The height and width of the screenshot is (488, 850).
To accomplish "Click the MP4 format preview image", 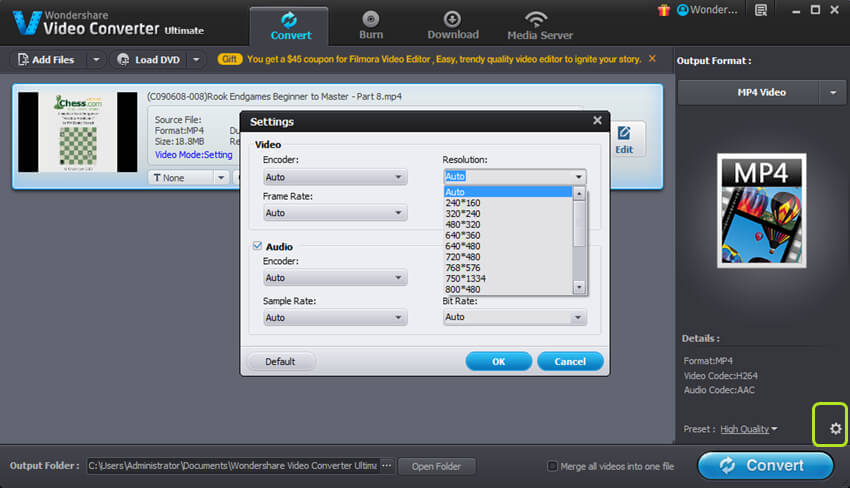I will 762,210.
